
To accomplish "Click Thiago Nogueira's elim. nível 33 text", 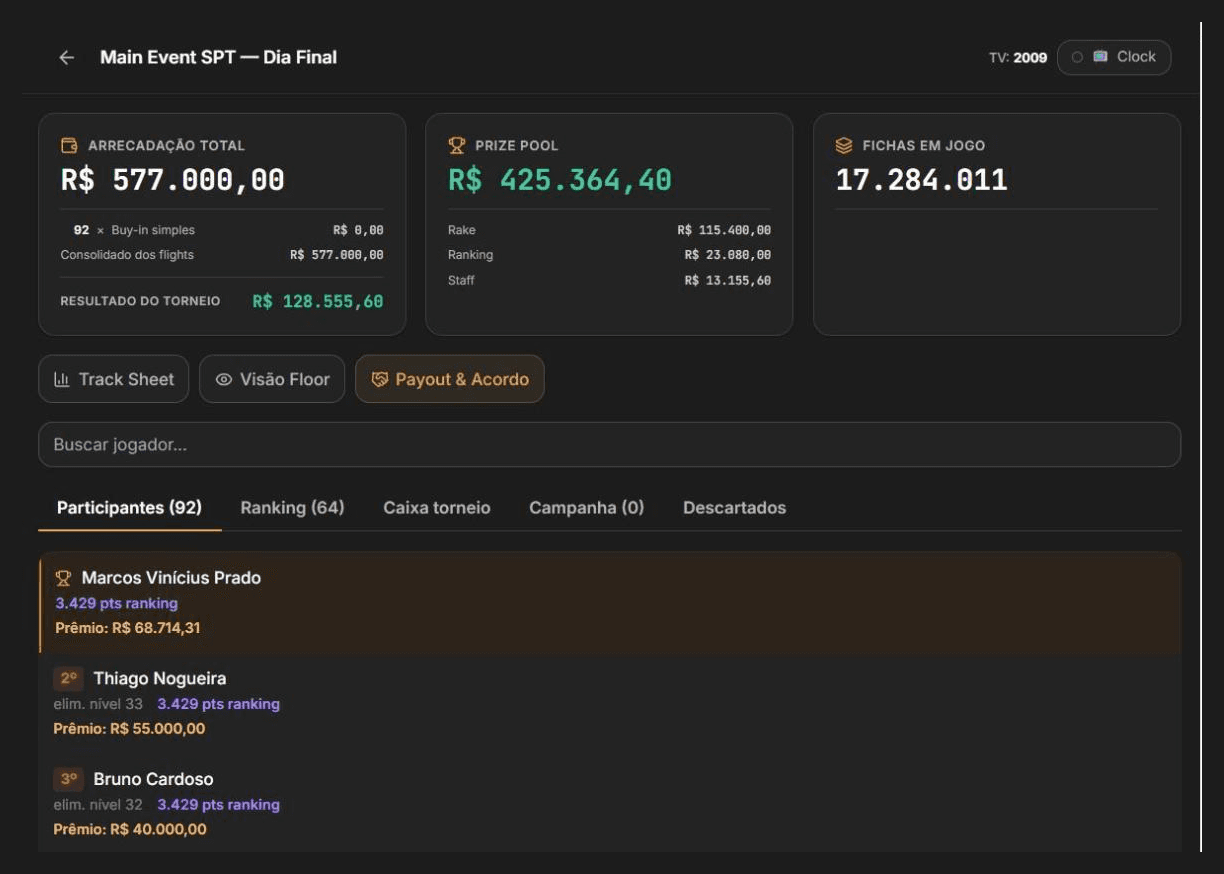I will (98, 704).
